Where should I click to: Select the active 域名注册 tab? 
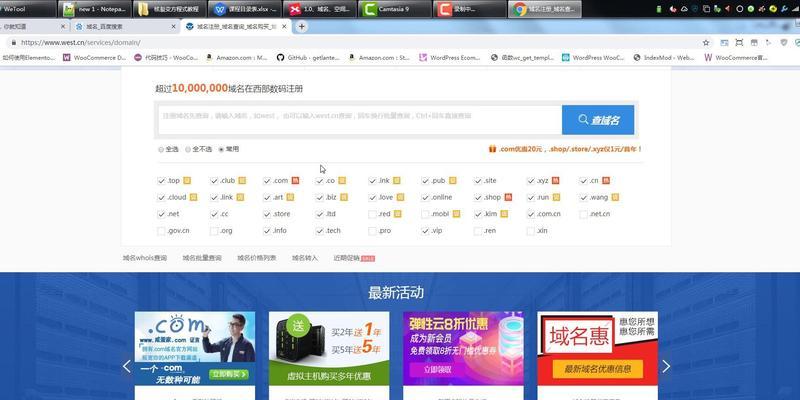pyautogui.click(x=236, y=27)
